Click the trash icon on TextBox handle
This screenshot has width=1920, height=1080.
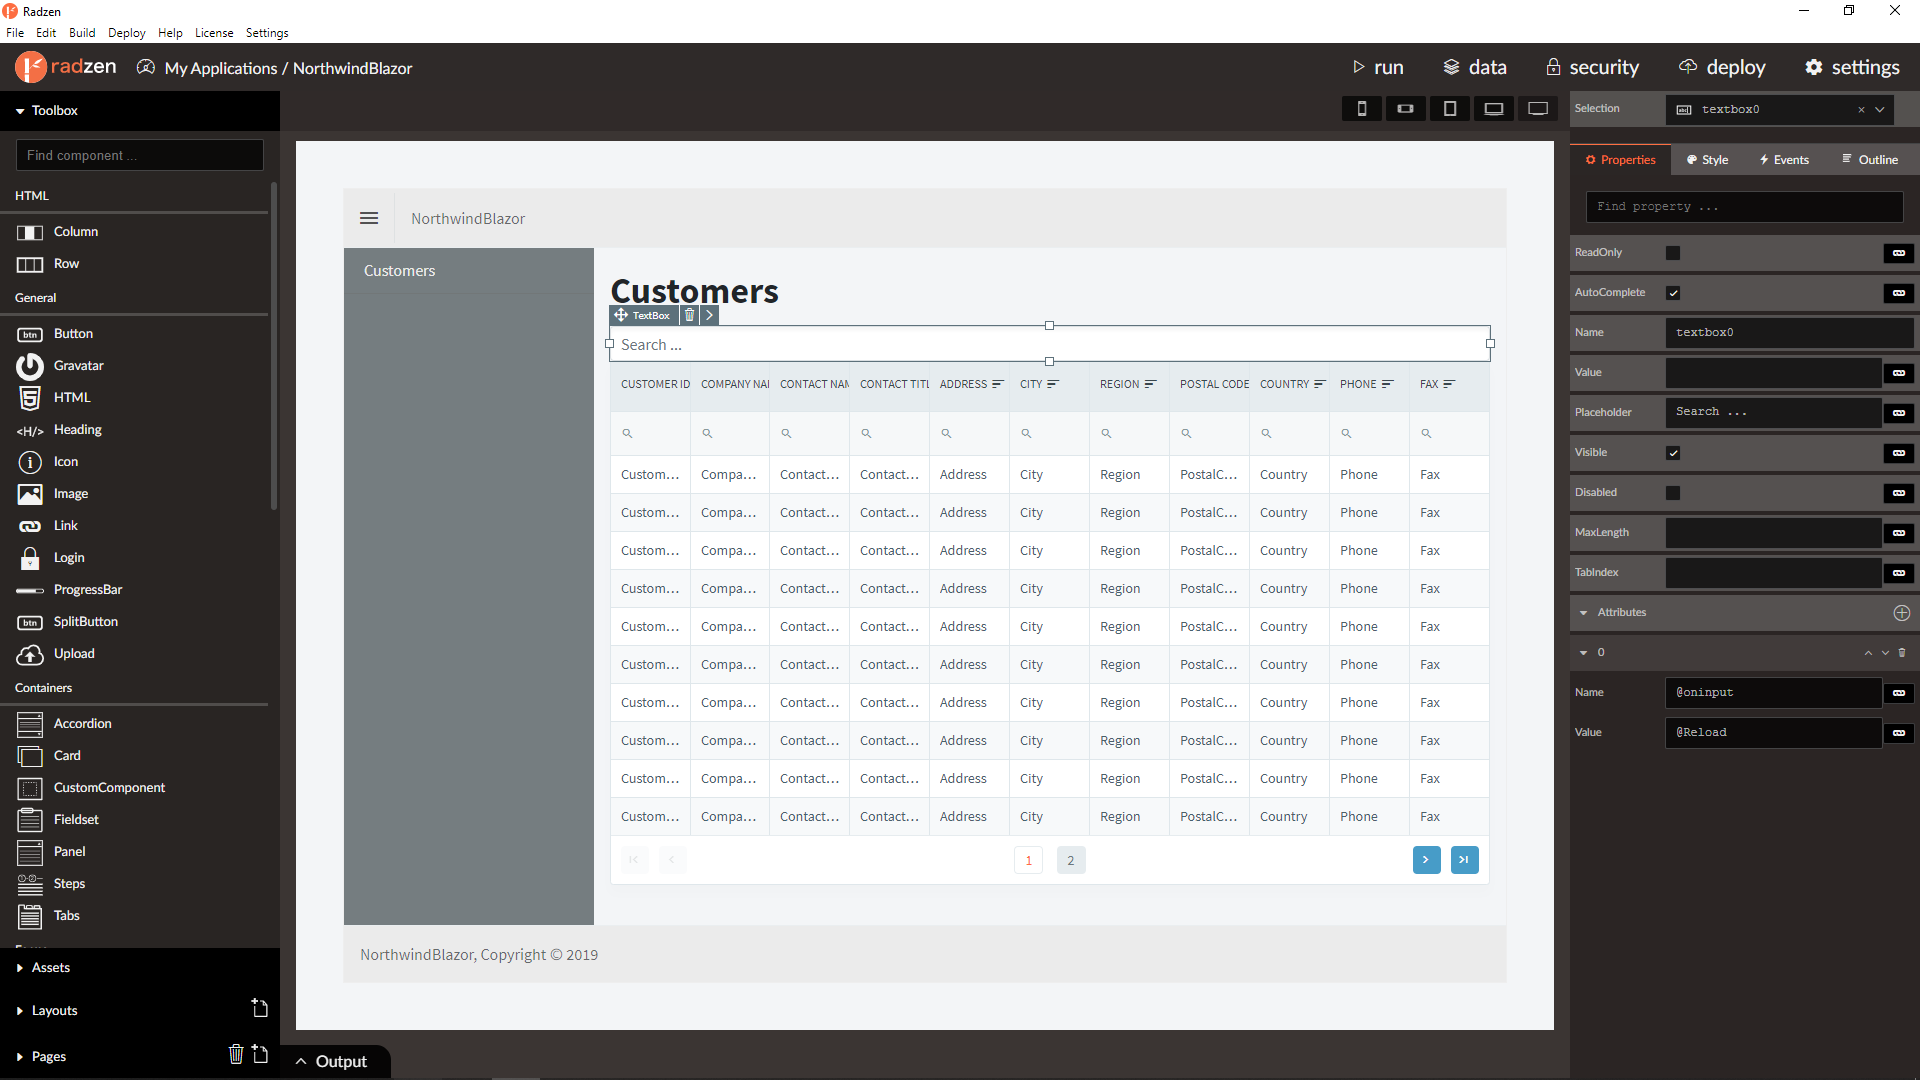689,315
